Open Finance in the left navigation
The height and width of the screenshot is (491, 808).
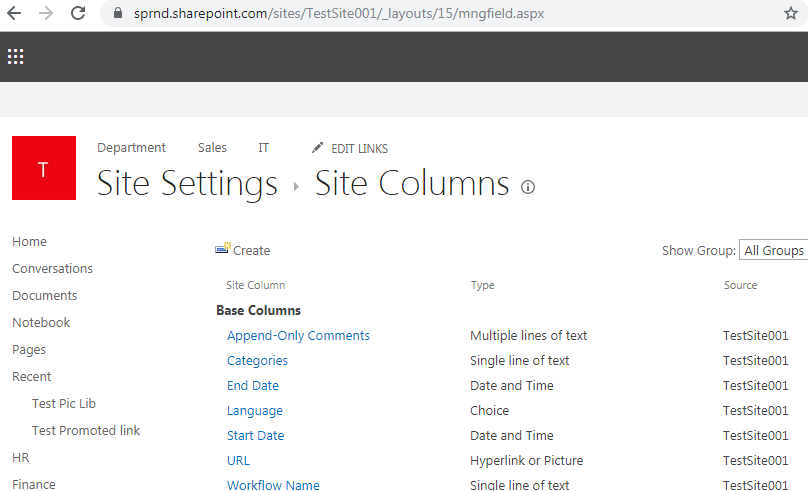34,484
